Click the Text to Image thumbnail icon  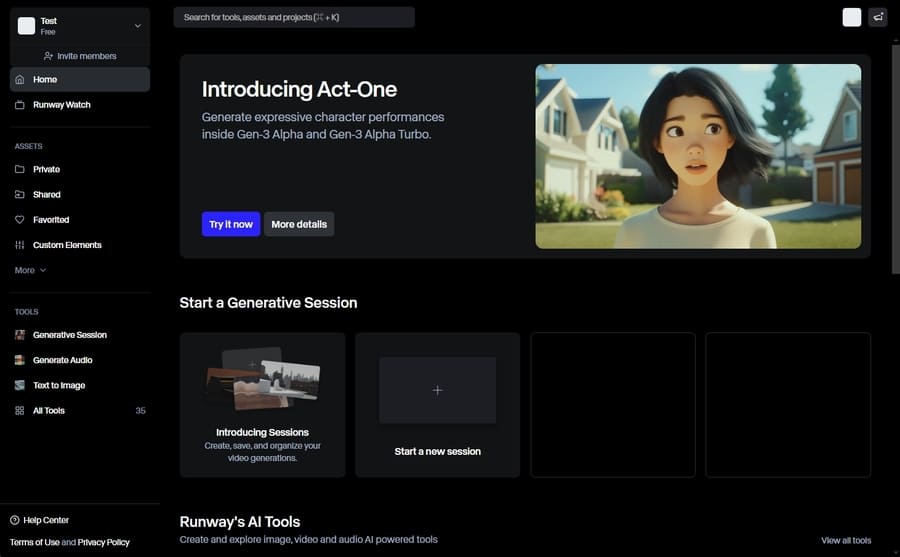[x=20, y=385]
